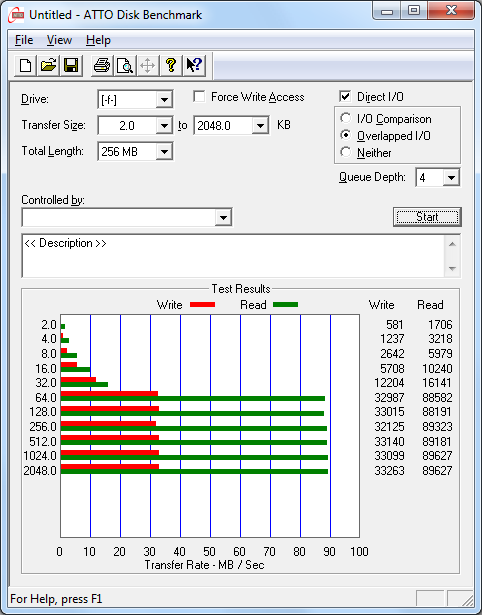Click the ATTO application title bar icon
The width and height of the screenshot is (482, 615).
[x=16, y=15]
